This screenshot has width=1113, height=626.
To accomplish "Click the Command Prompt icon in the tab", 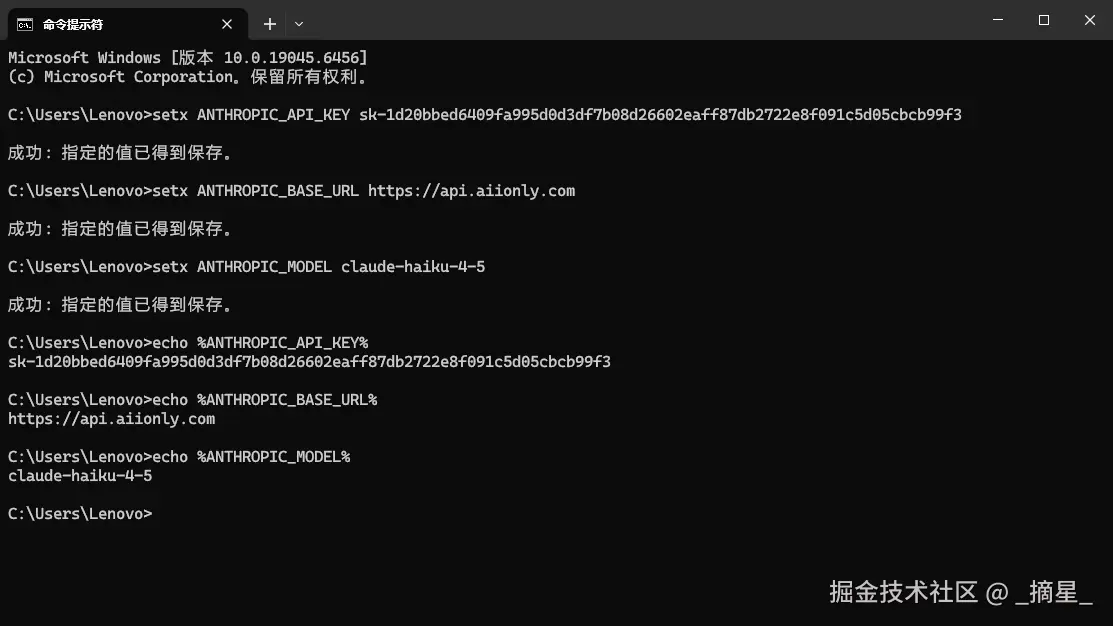I will [25, 25].
